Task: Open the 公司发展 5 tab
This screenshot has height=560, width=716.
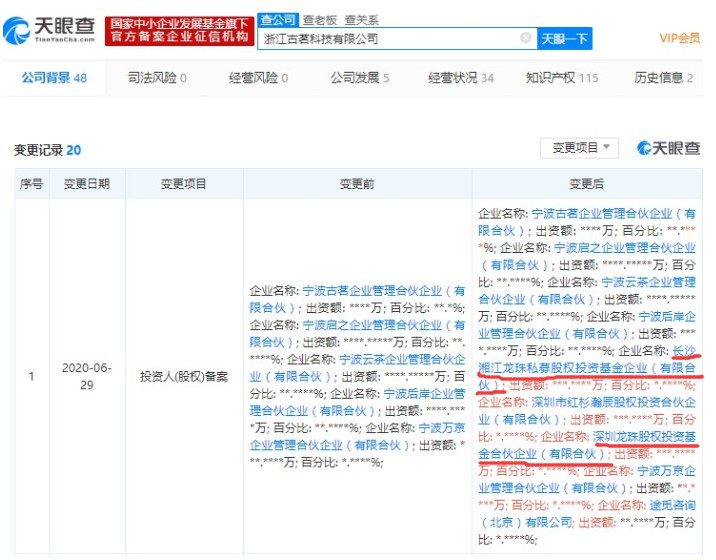Action: tap(360, 78)
